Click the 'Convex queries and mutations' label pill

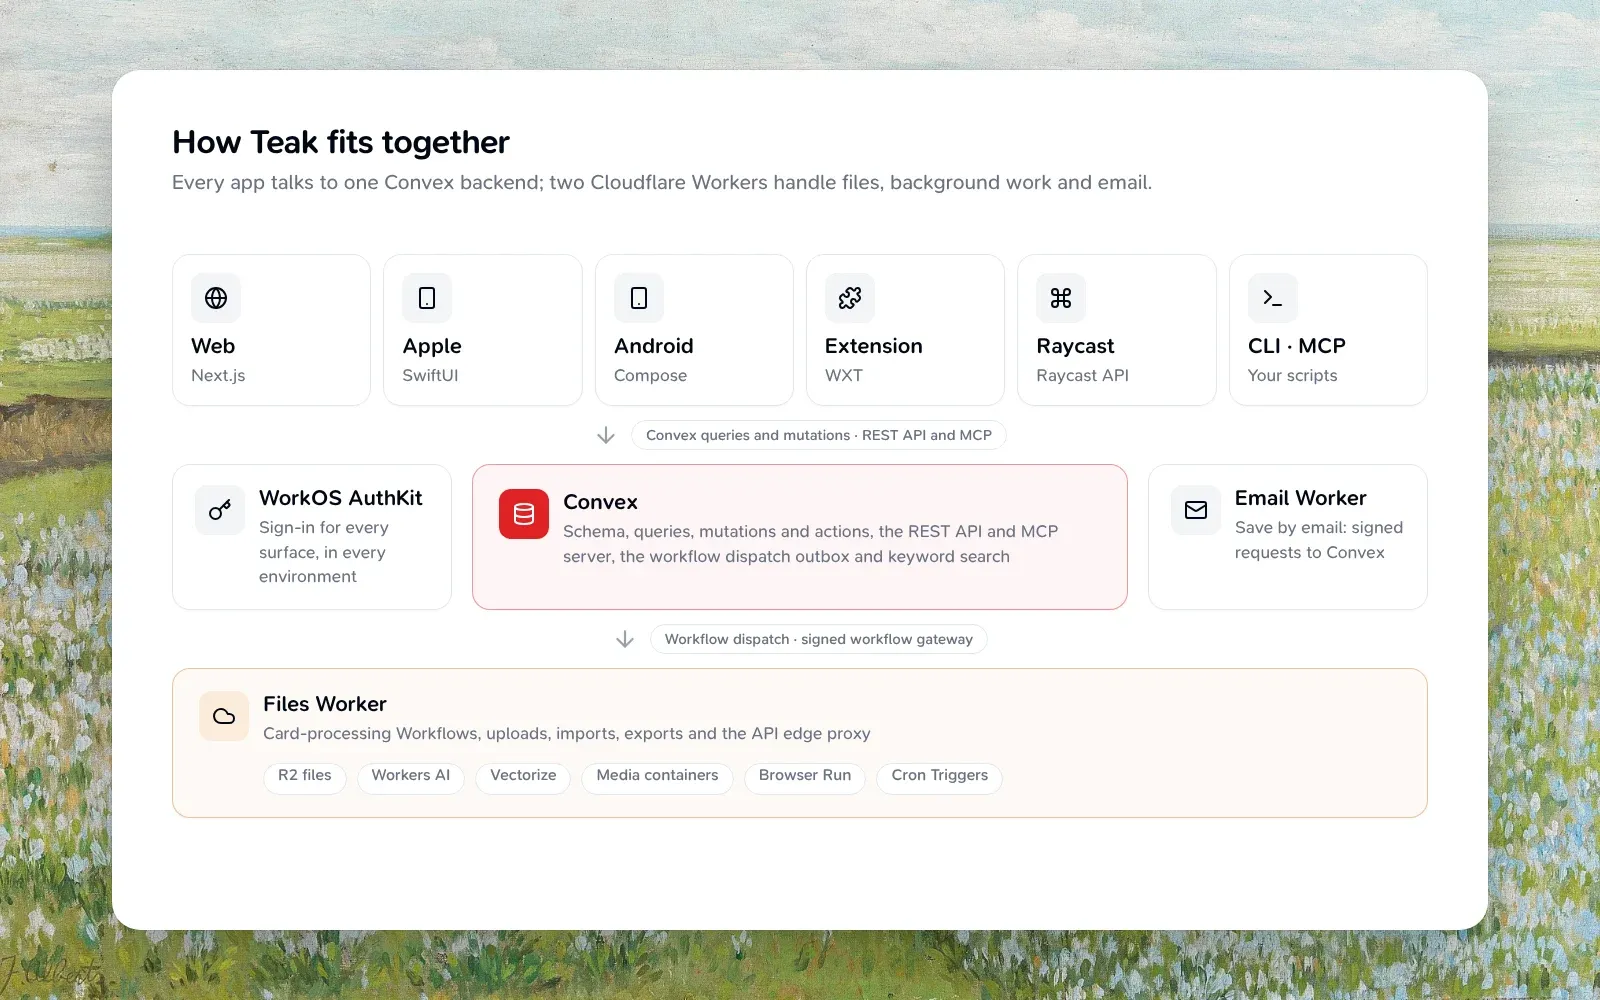[819, 435]
